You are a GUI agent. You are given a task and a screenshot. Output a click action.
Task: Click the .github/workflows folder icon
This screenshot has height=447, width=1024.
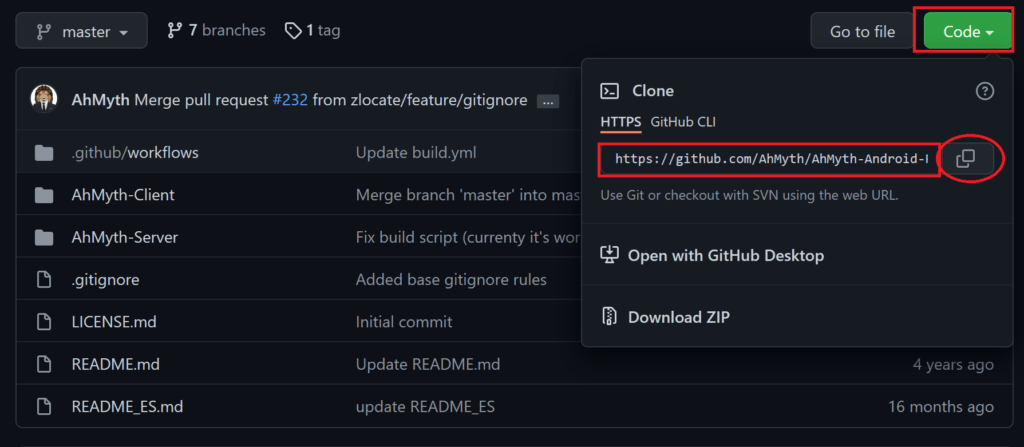[x=44, y=154]
